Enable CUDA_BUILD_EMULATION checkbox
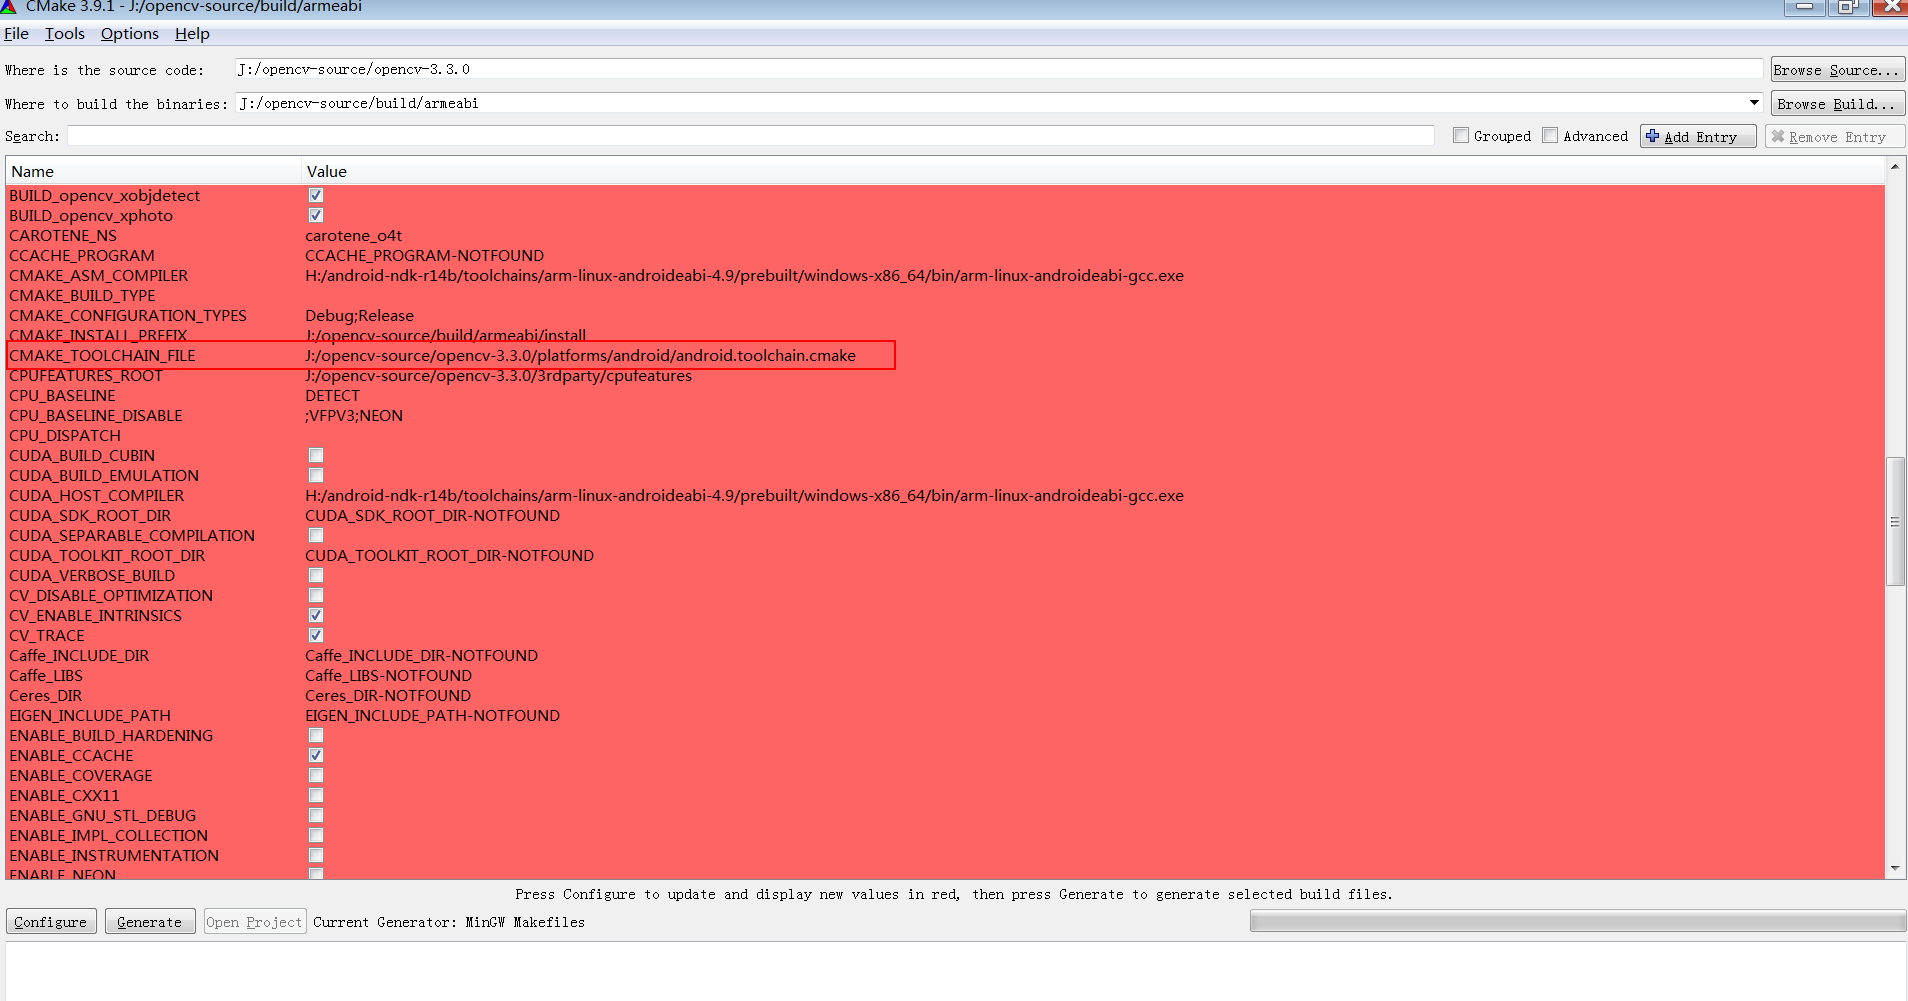Image resolution: width=1908 pixels, height=1001 pixels. click(x=316, y=475)
